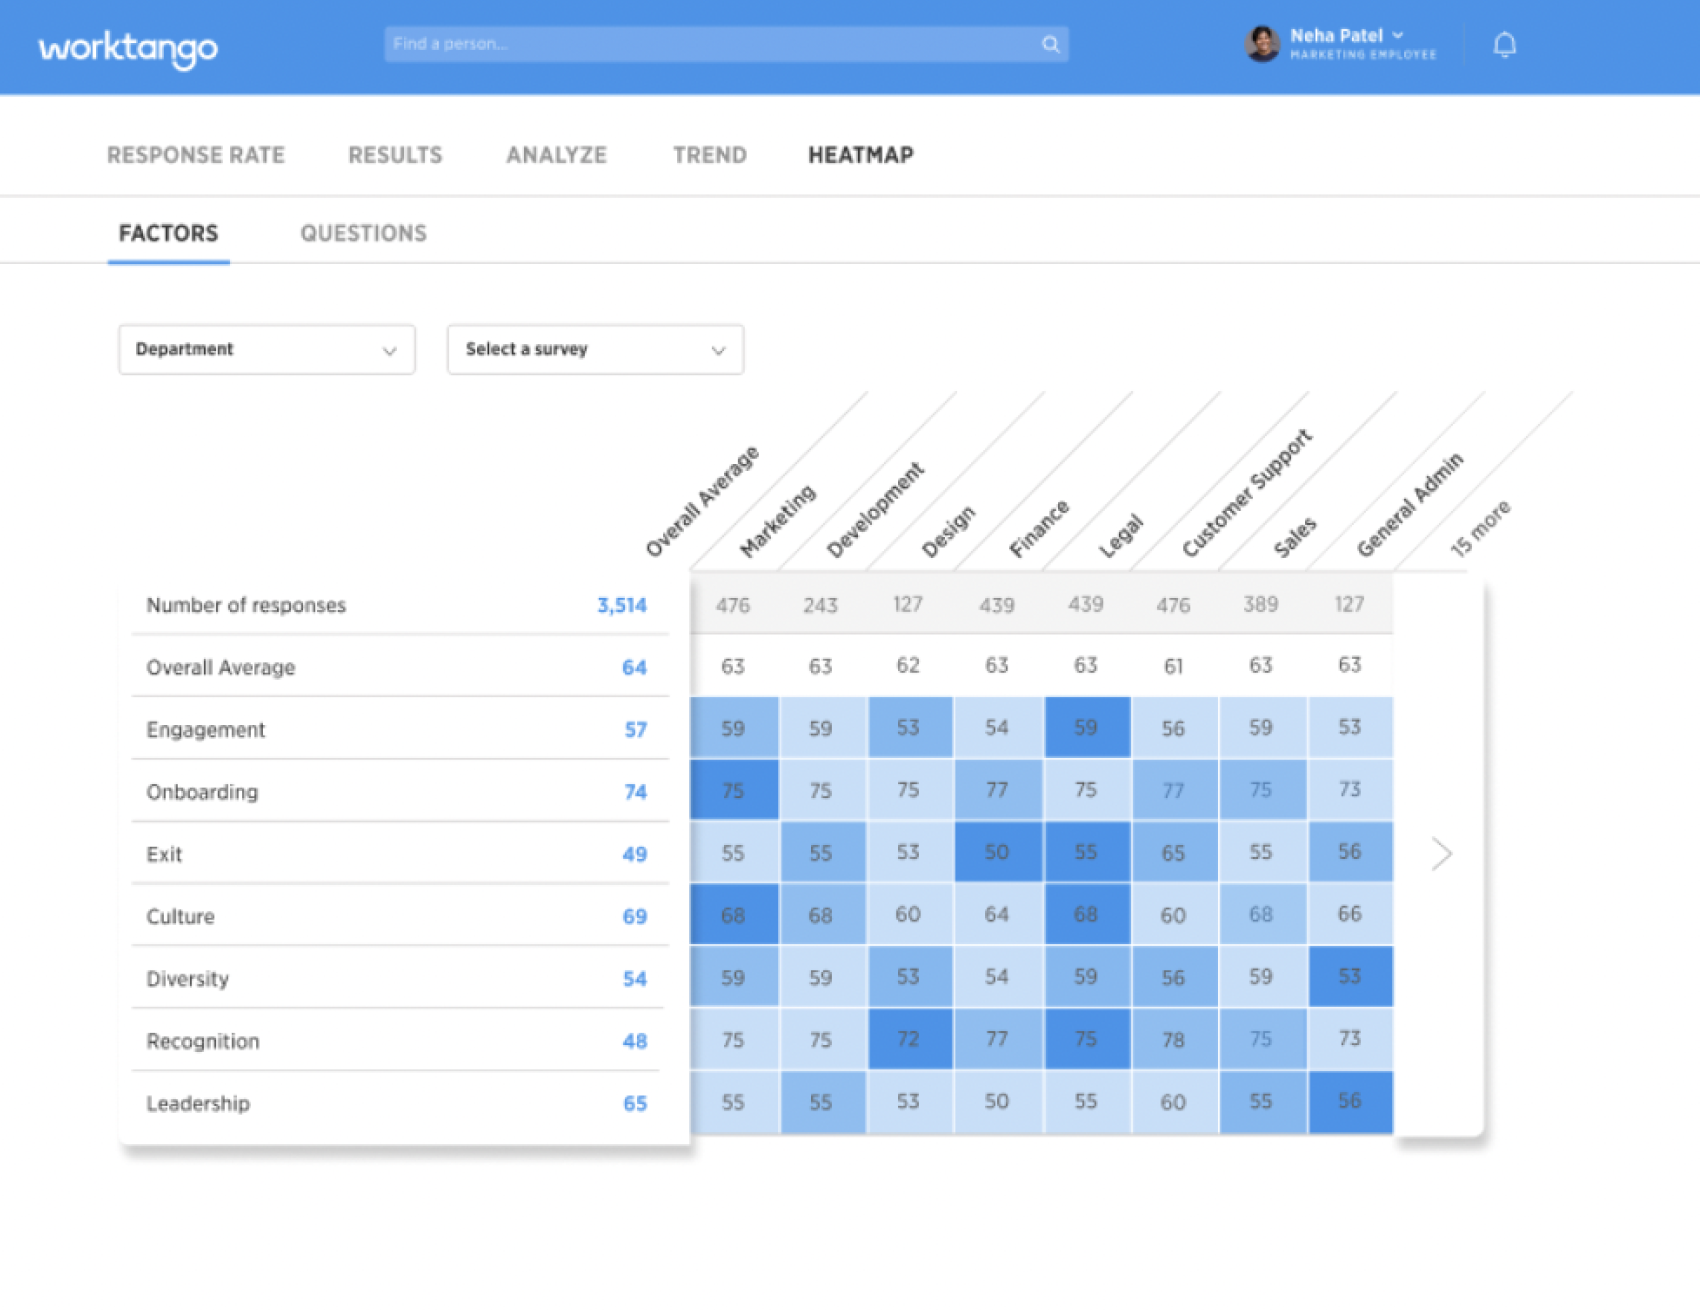
Task: Switch to the HEATMAP tab
Action: [860, 155]
